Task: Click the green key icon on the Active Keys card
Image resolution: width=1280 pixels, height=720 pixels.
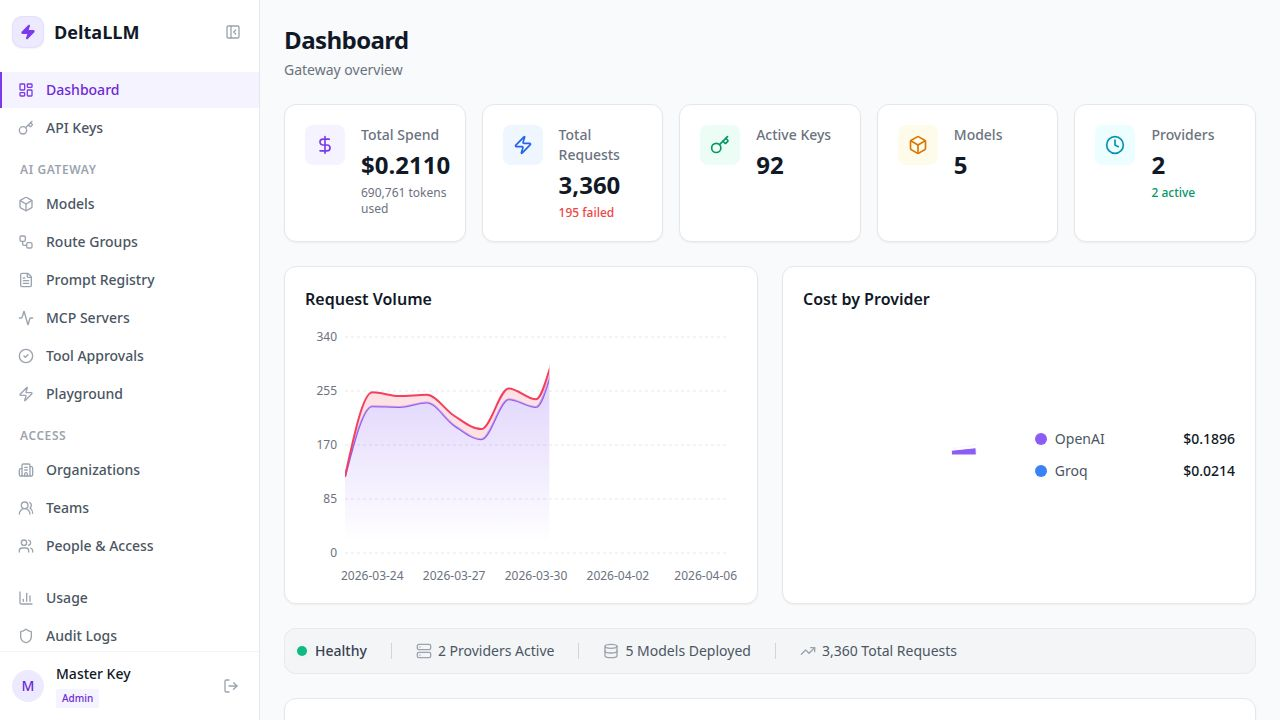Action: click(x=720, y=145)
